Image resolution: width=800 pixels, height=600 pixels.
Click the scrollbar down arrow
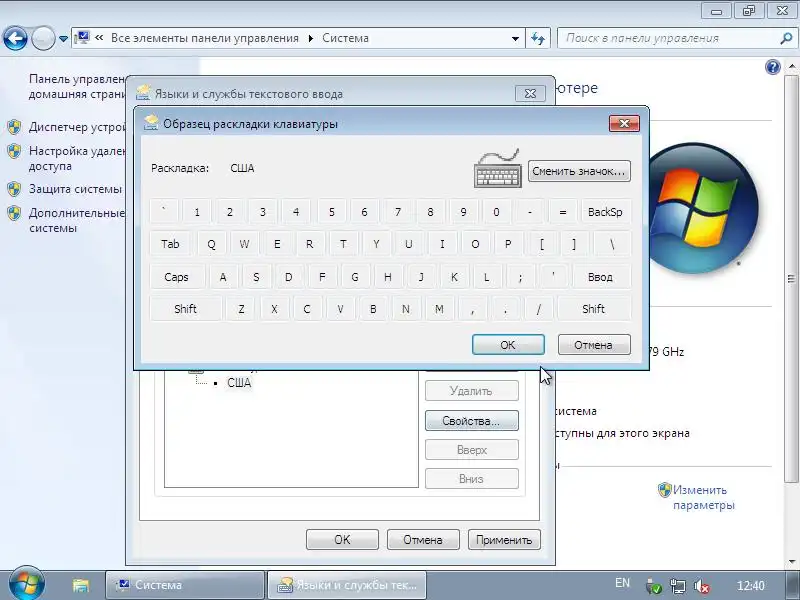(791, 562)
